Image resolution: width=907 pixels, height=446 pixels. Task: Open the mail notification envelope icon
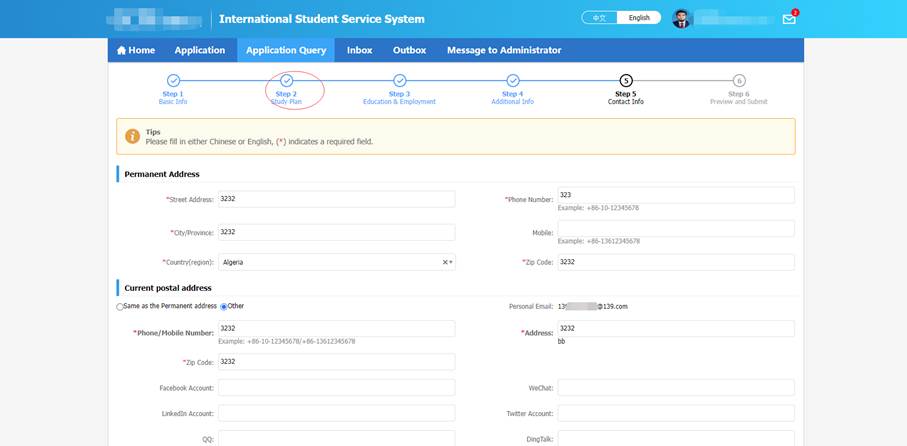(789, 19)
